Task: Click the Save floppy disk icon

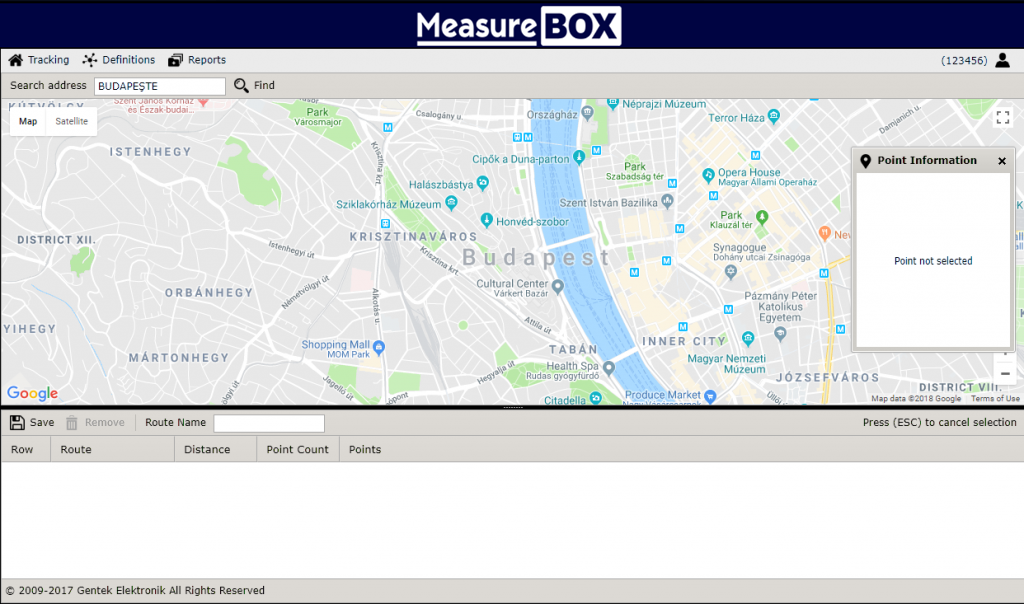Action: [17, 423]
